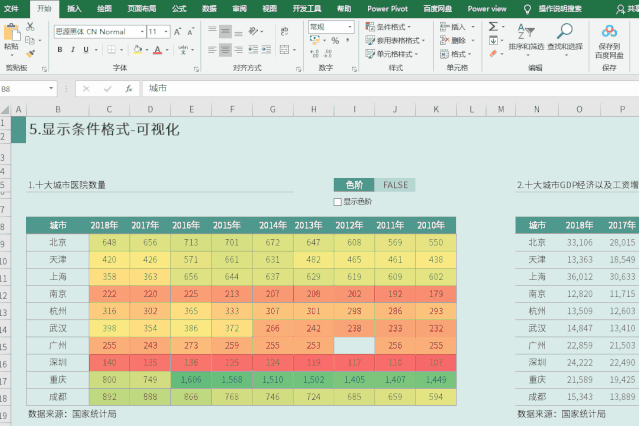Select center horizontal alignment
Viewport: 639px width, 426px height.
[x=225, y=50]
